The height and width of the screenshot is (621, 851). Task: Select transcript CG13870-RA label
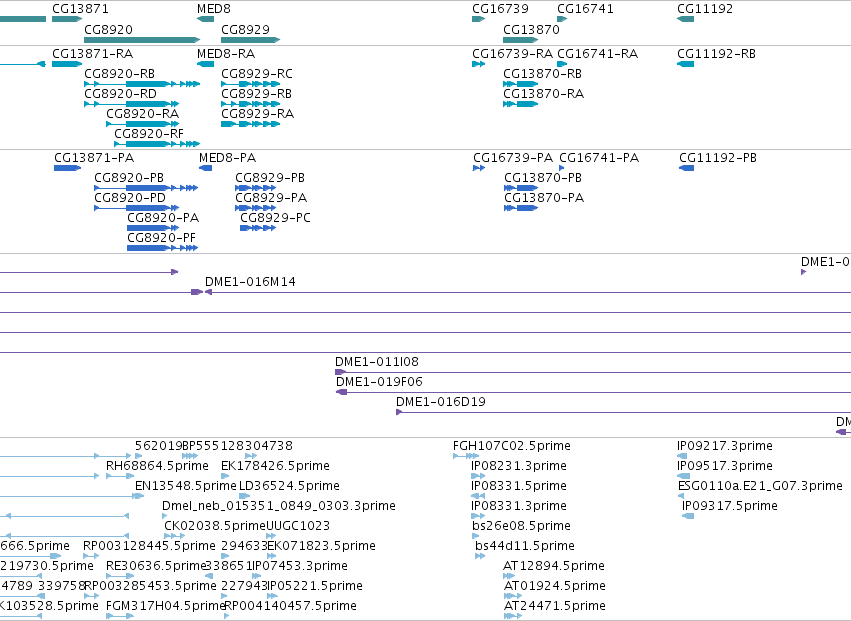pos(543,93)
